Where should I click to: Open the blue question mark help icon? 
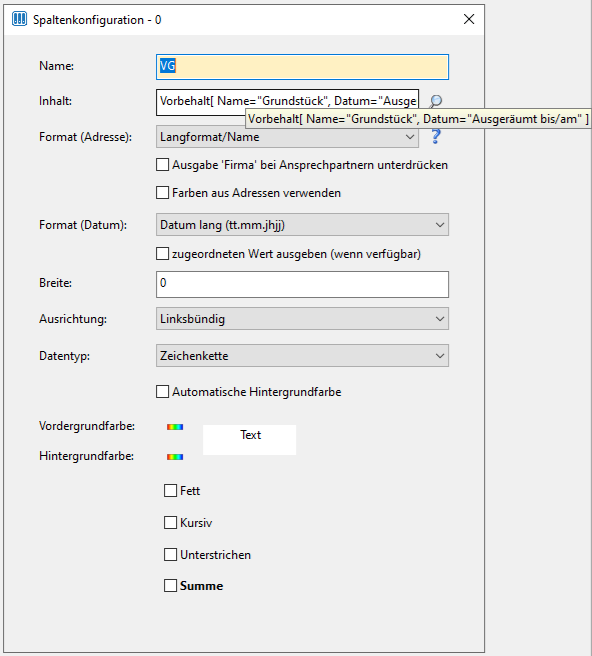coord(436,136)
